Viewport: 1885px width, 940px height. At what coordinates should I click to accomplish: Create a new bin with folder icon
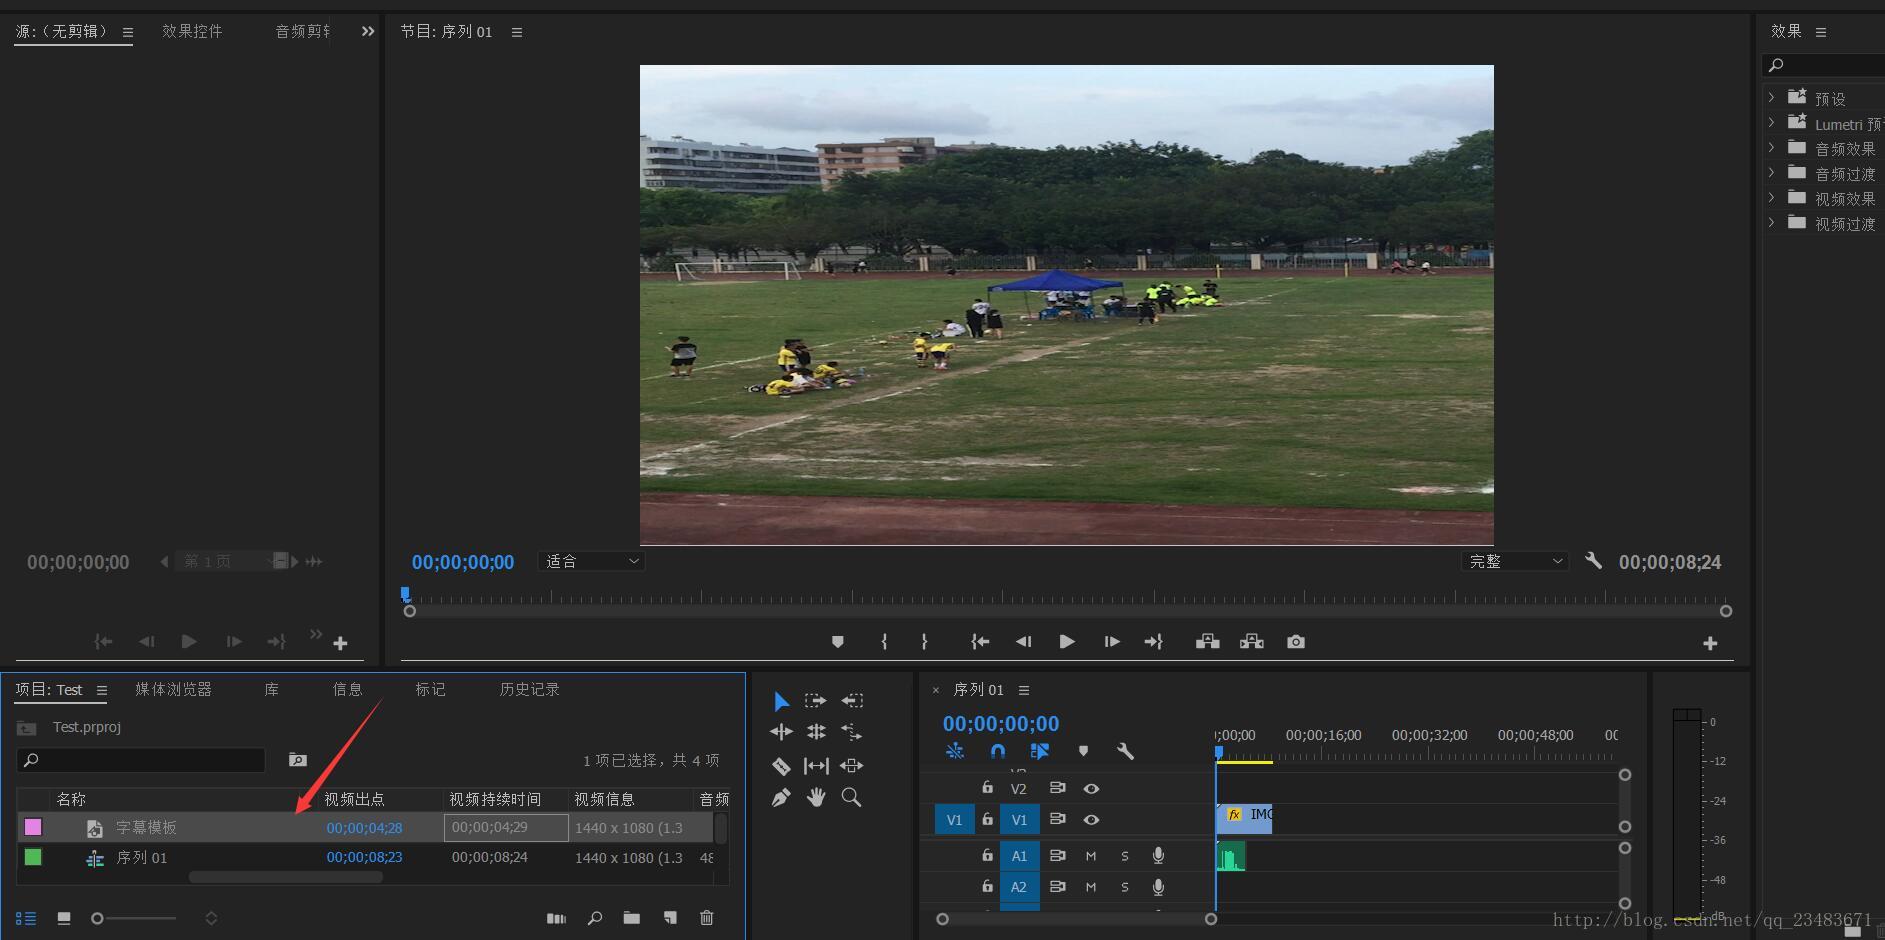tap(631, 918)
